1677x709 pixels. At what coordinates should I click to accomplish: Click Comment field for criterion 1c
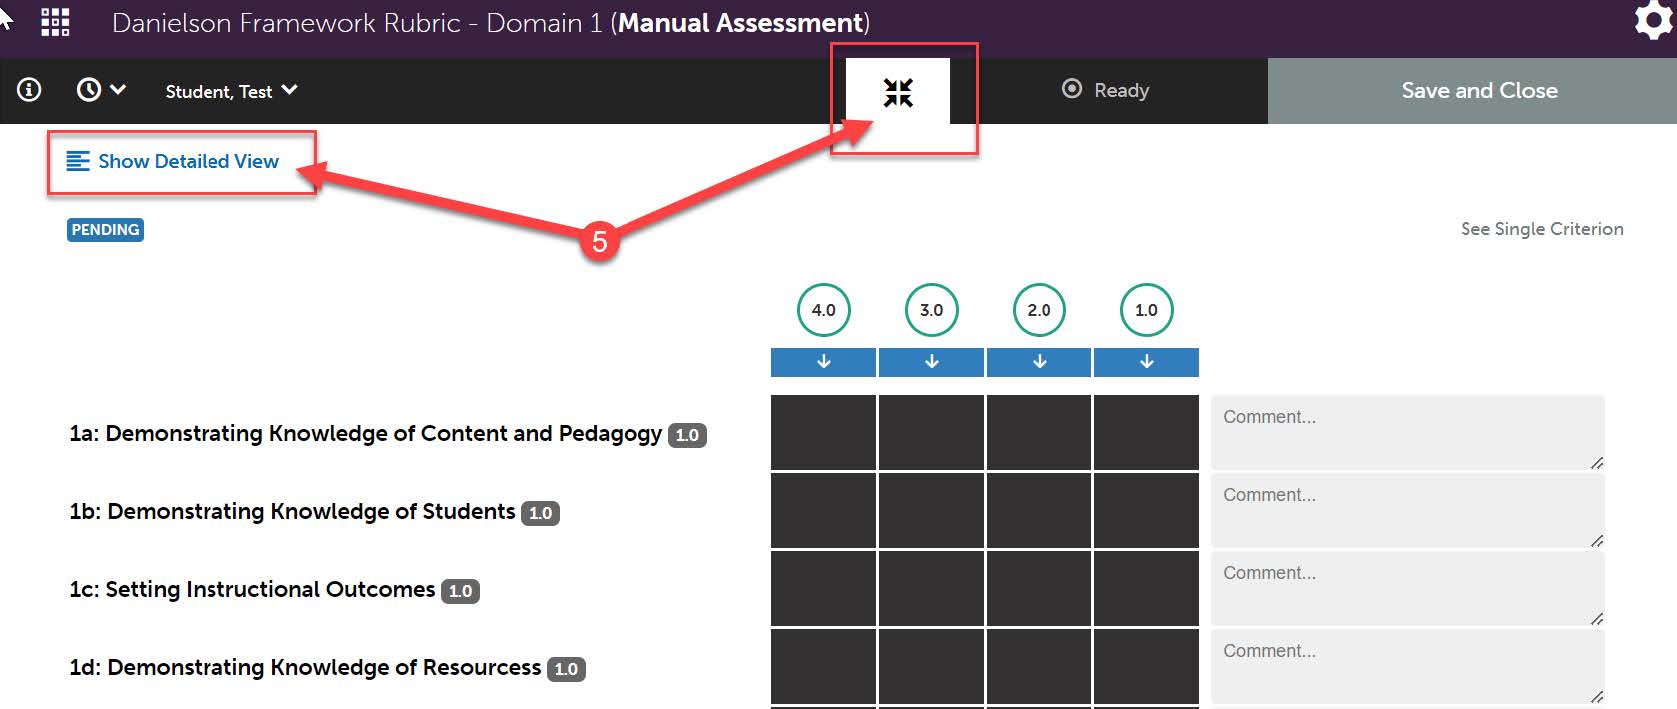click(1408, 588)
